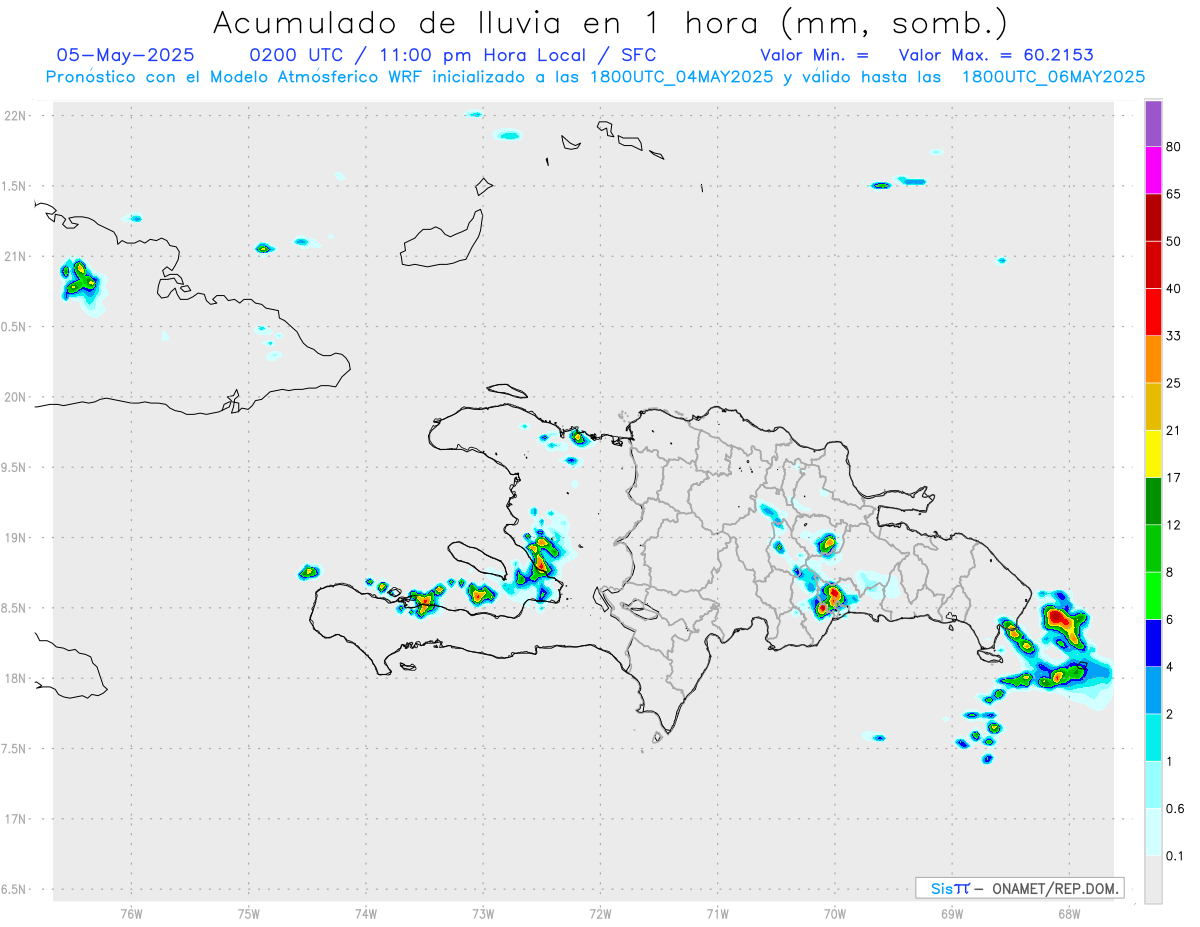Select the '20N' latitude axis label
Screen dimensions: 1200x927
[x=17, y=397]
